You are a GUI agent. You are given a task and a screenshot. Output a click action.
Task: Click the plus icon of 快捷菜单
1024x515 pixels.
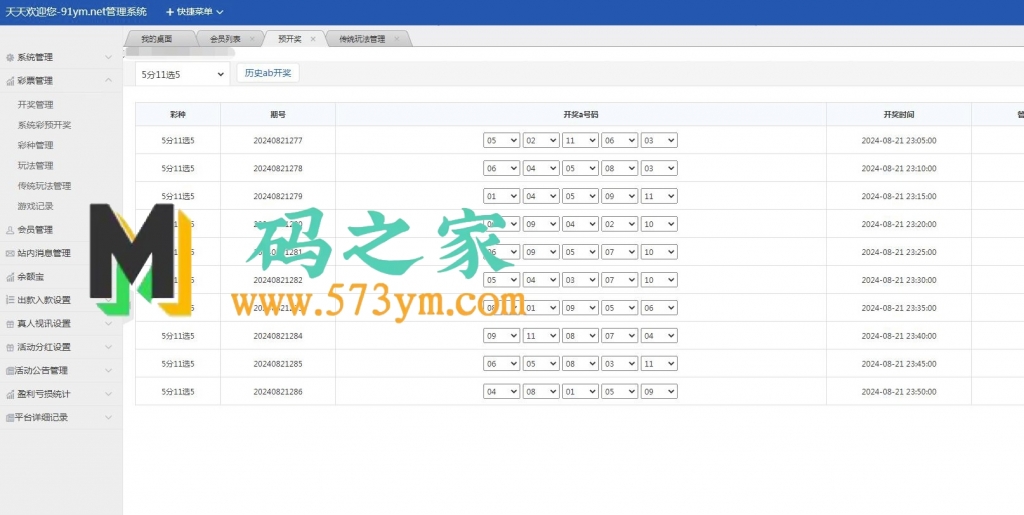[x=170, y=12]
